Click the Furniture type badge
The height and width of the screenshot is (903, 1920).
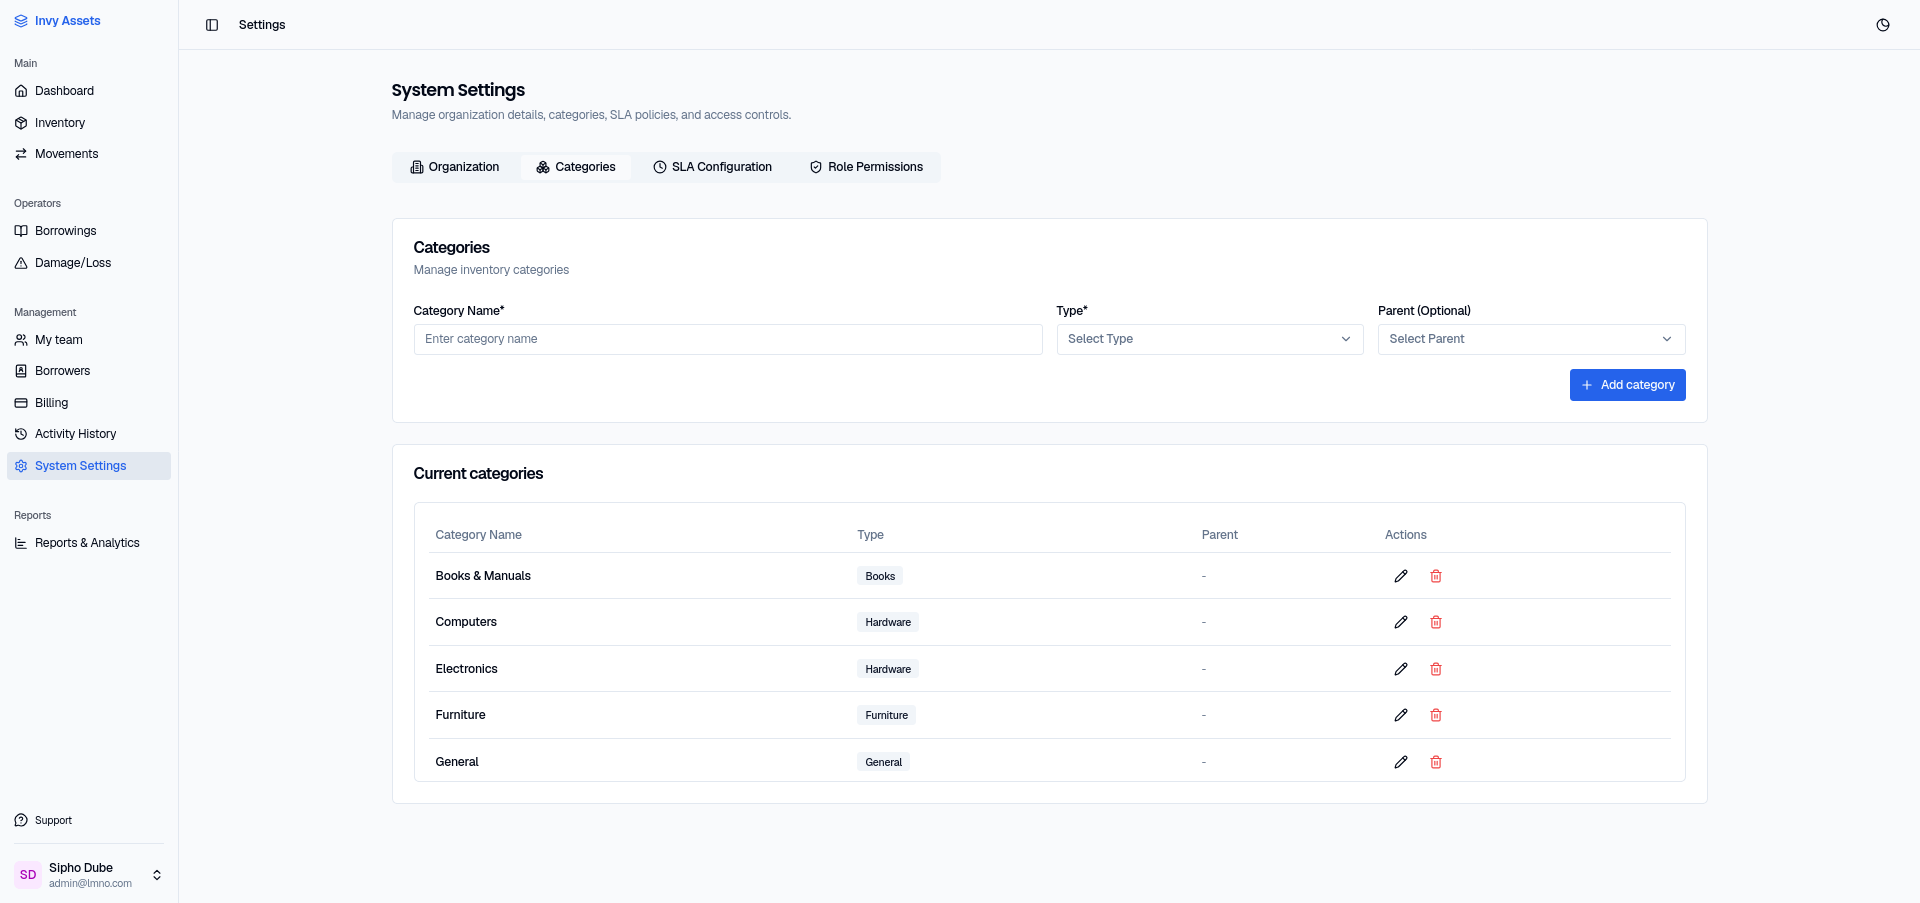(x=887, y=715)
